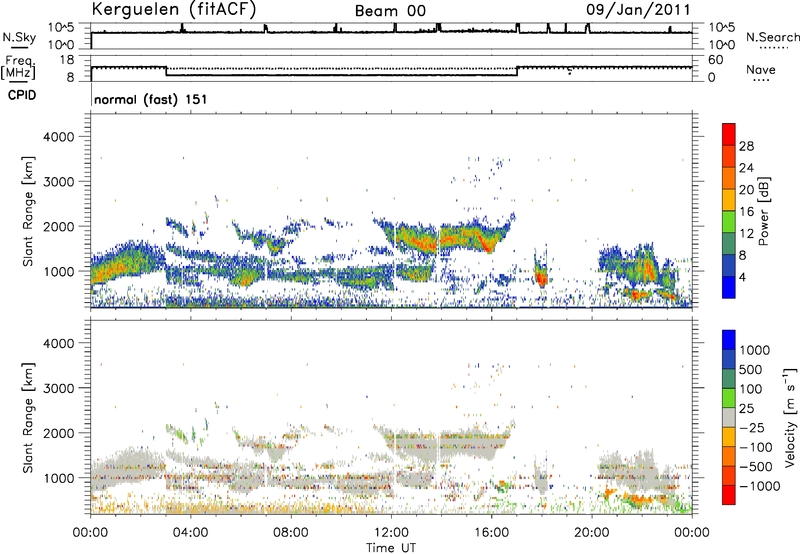This screenshot has width=800, height=554.
Task: Click the 'Beam 00' label
Action: coord(390,11)
